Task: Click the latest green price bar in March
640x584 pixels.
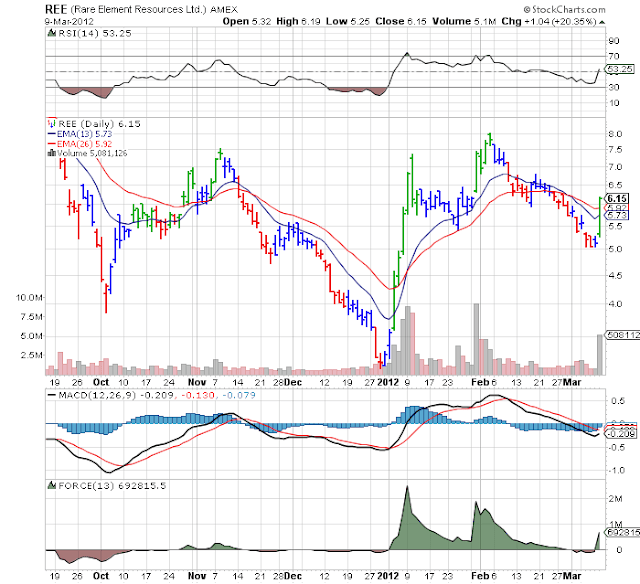Action: [x=600, y=216]
